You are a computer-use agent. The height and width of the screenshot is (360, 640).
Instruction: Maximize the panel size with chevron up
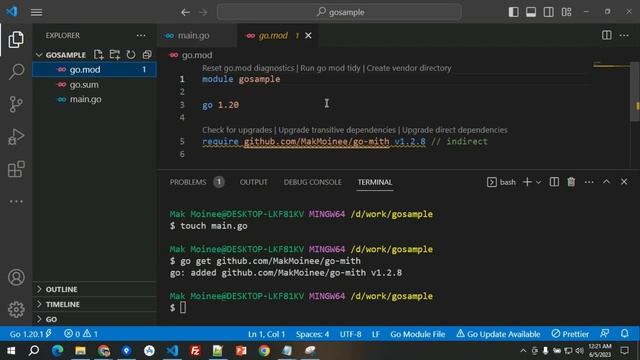pyautogui.click(x=606, y=182)
